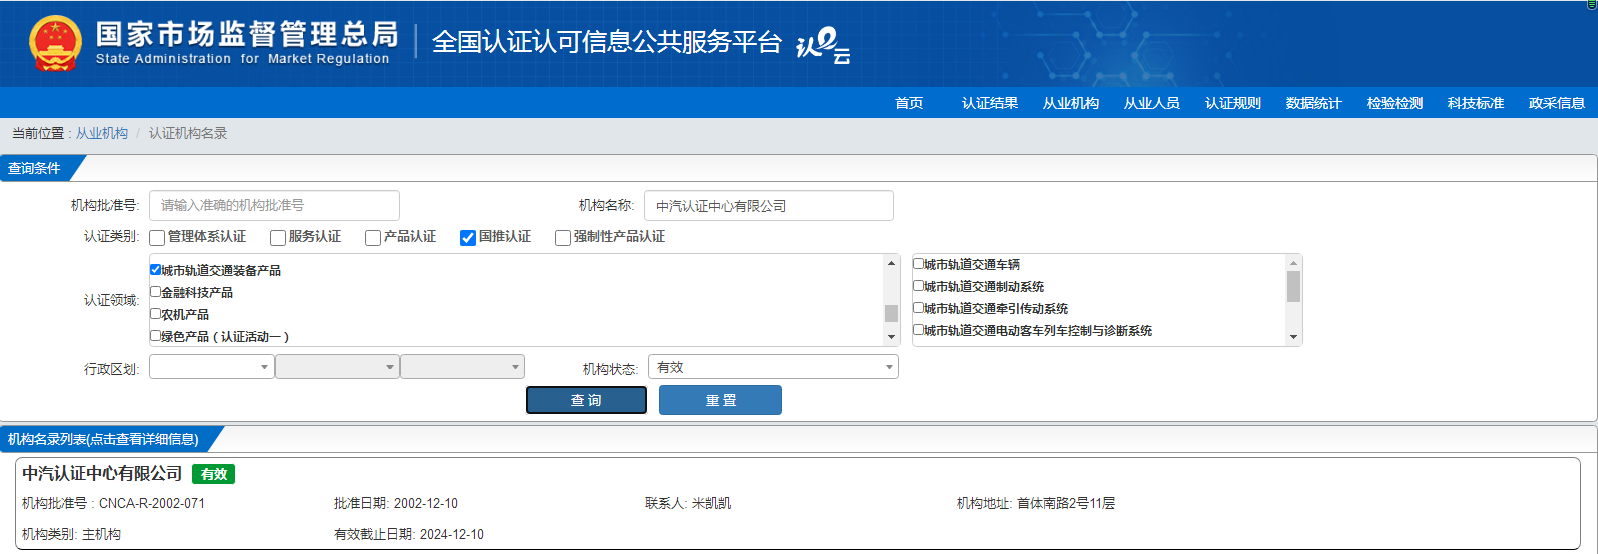This screenshot has width=1598, height=554.
Task: Check 绿色产品（认证活动一） checkbox
Action: 155,336
